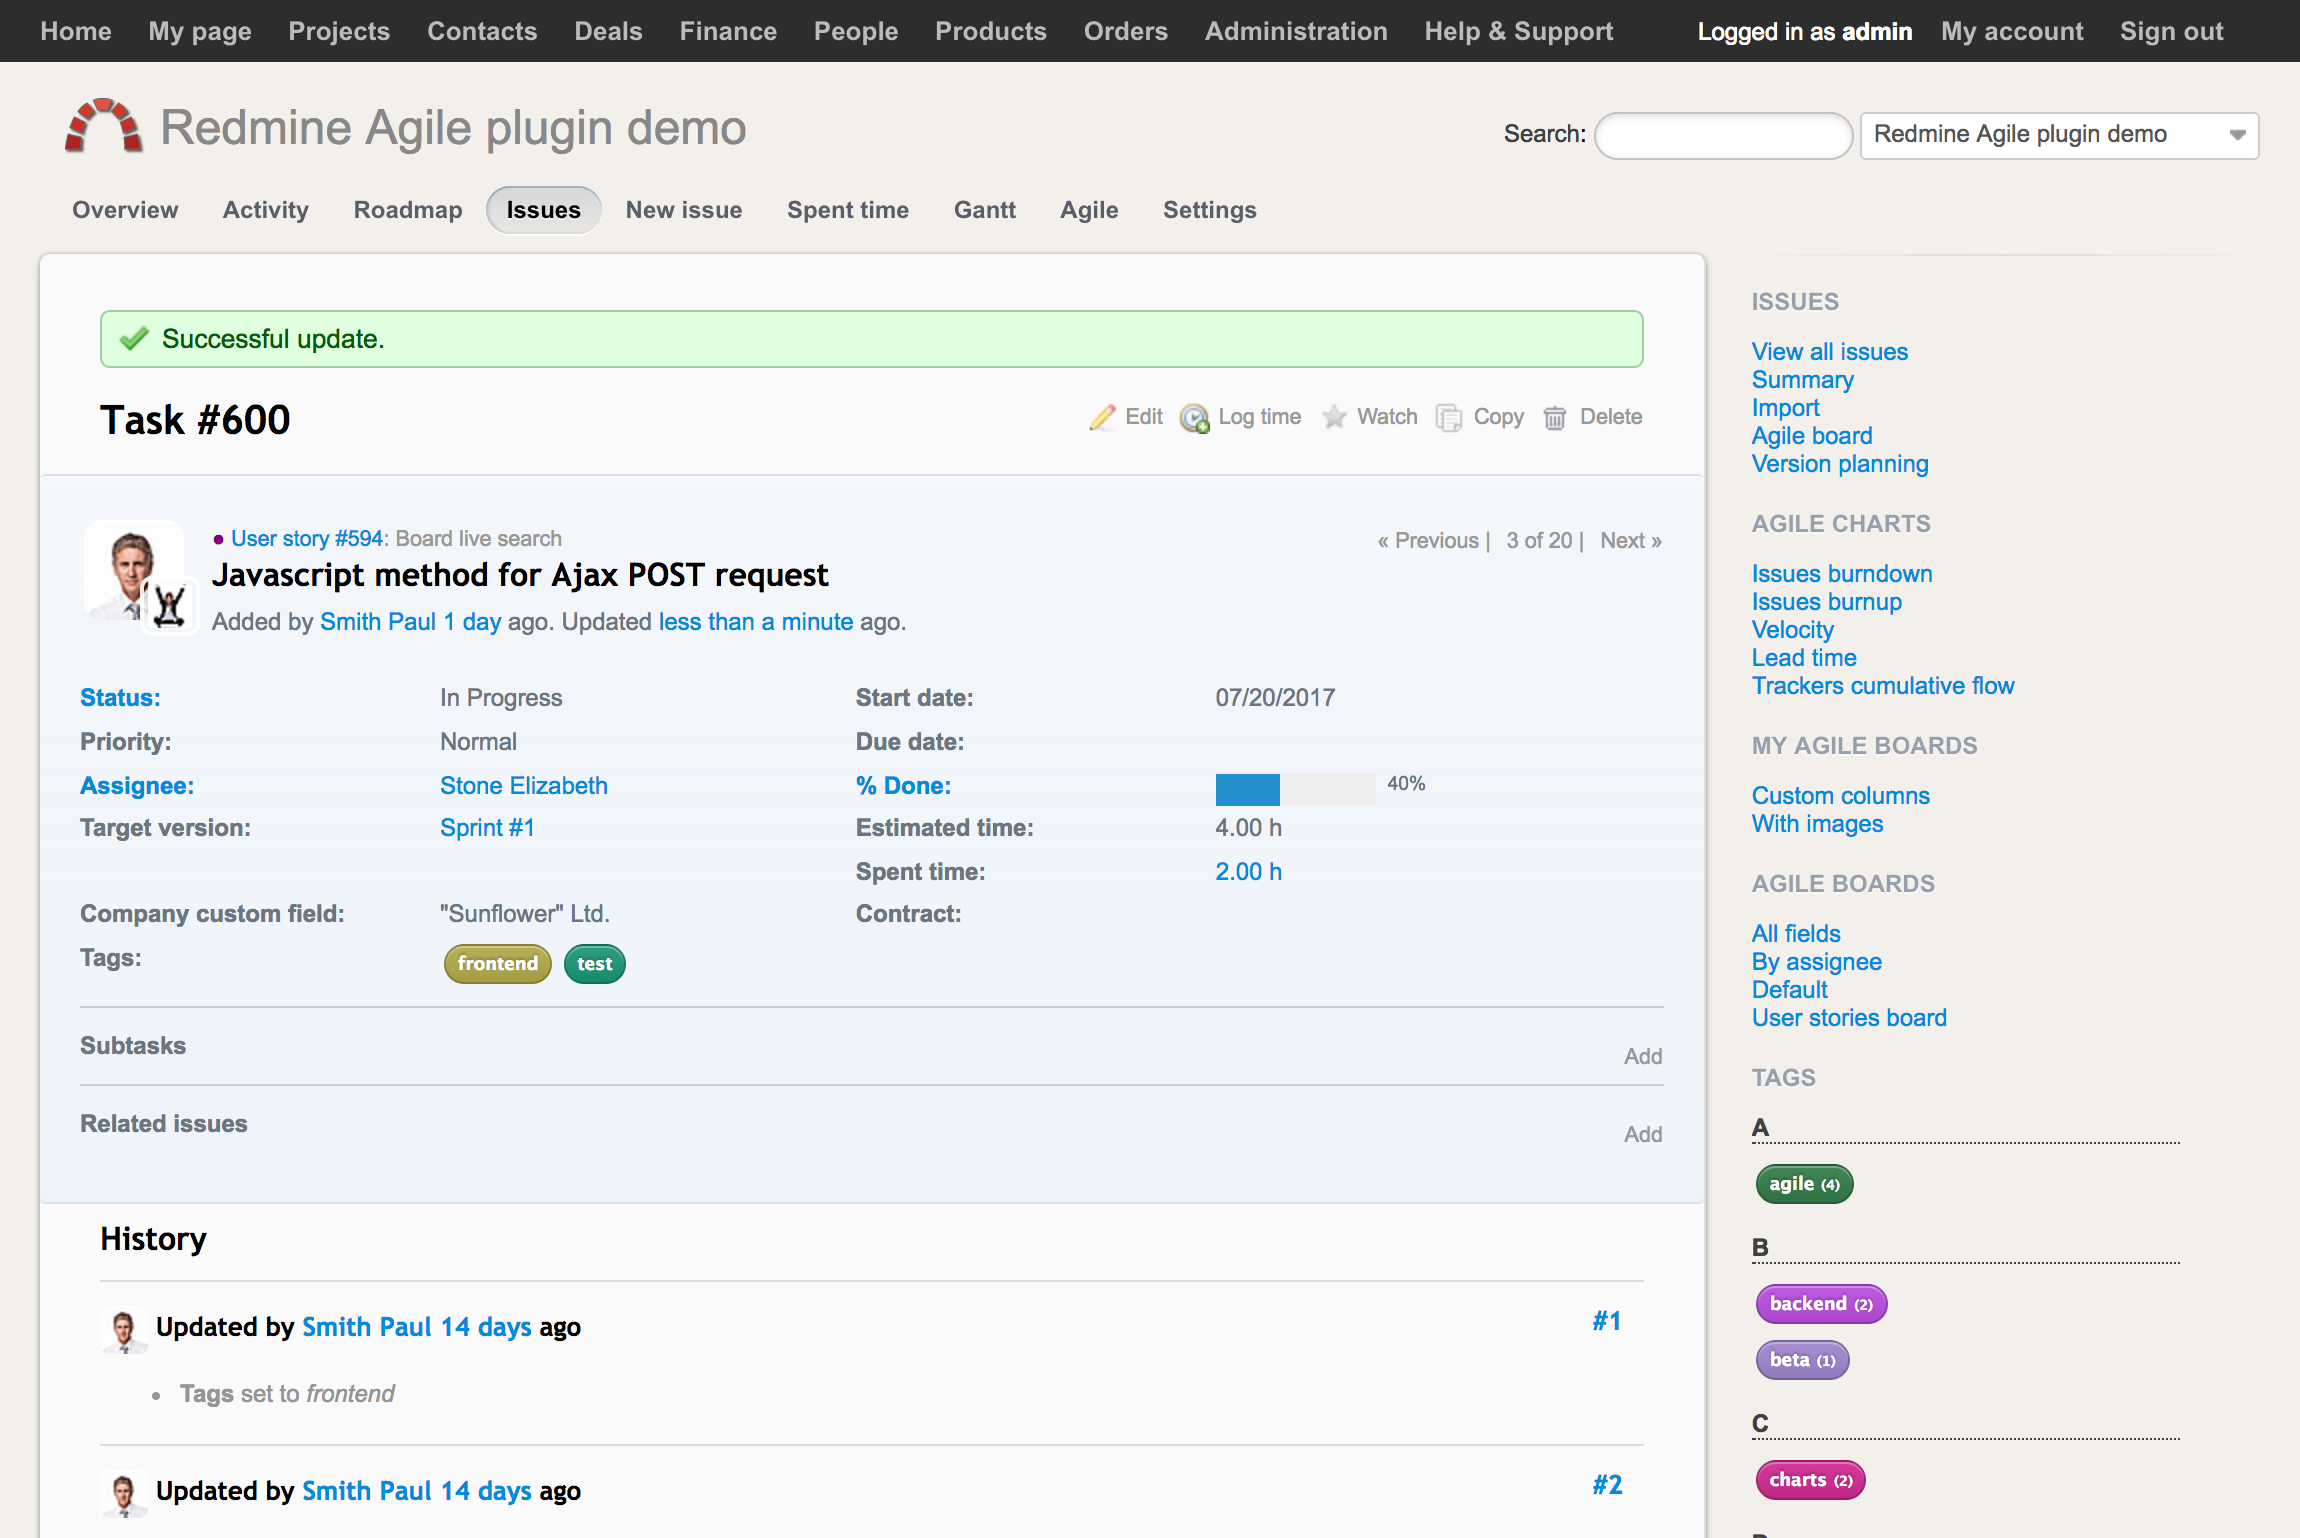Click the % Done progress bar
The image size is (2300, 1538).
pyautogui.click(x=1294, y=789)
